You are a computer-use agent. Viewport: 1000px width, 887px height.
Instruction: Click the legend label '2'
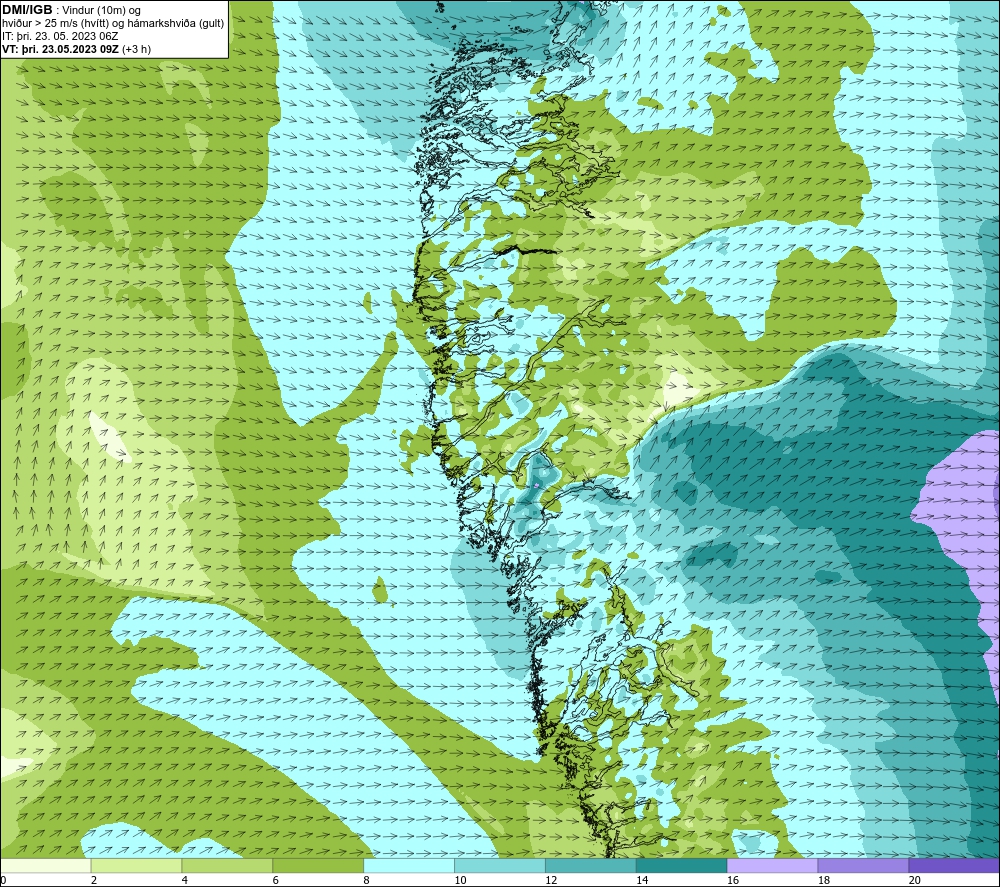click(x=94, y=880)
